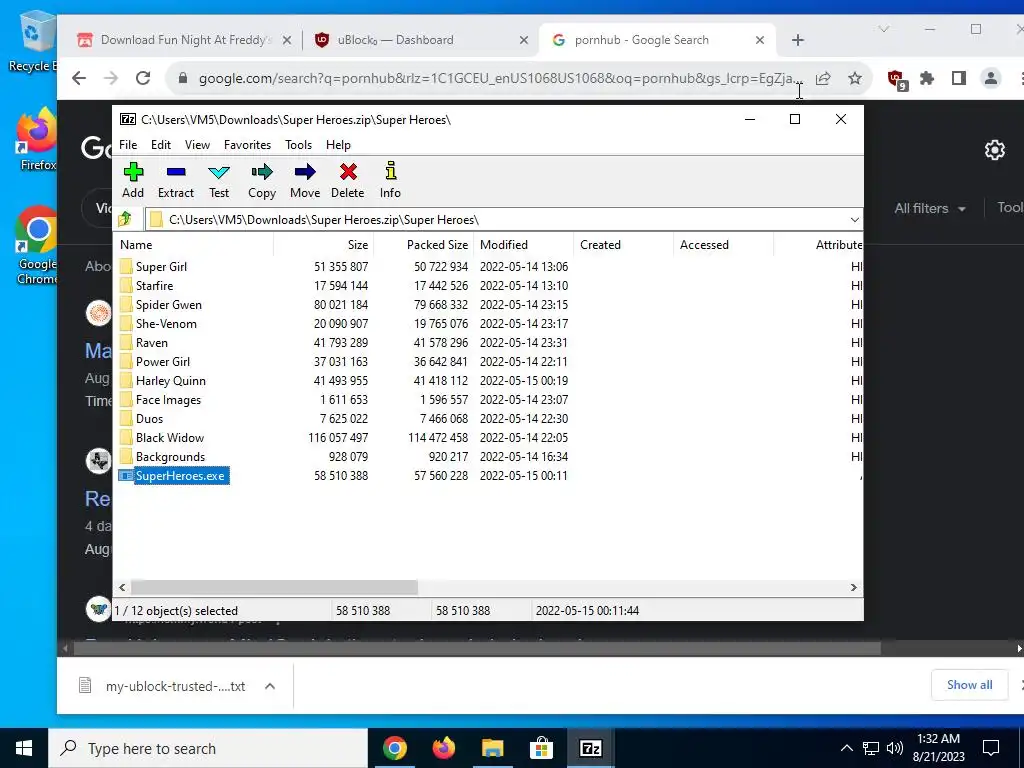Select the Spider Gwen folder

tap(168, 304)
